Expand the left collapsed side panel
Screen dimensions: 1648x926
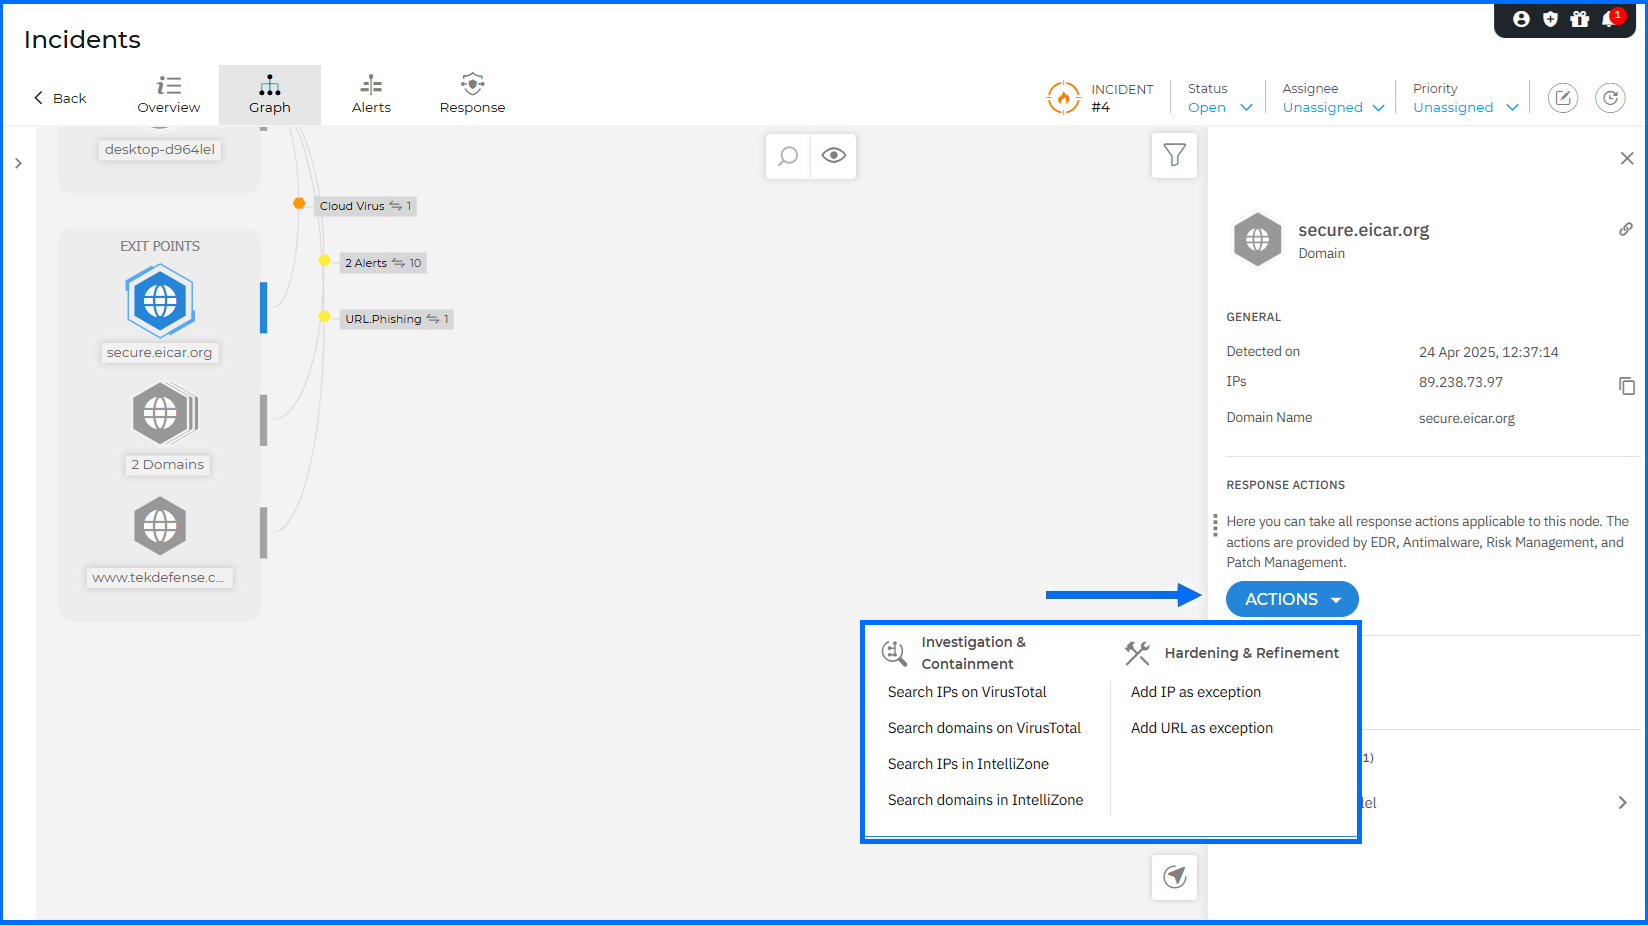pyautogui.click(x=18, y=163)
